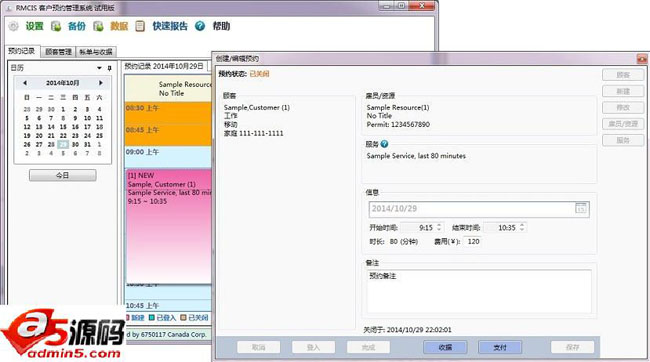Click 关闭于: 2014/10/29 22:02:01 text
The width and height of the screenshot is (650, 362).
pos(407,330)
